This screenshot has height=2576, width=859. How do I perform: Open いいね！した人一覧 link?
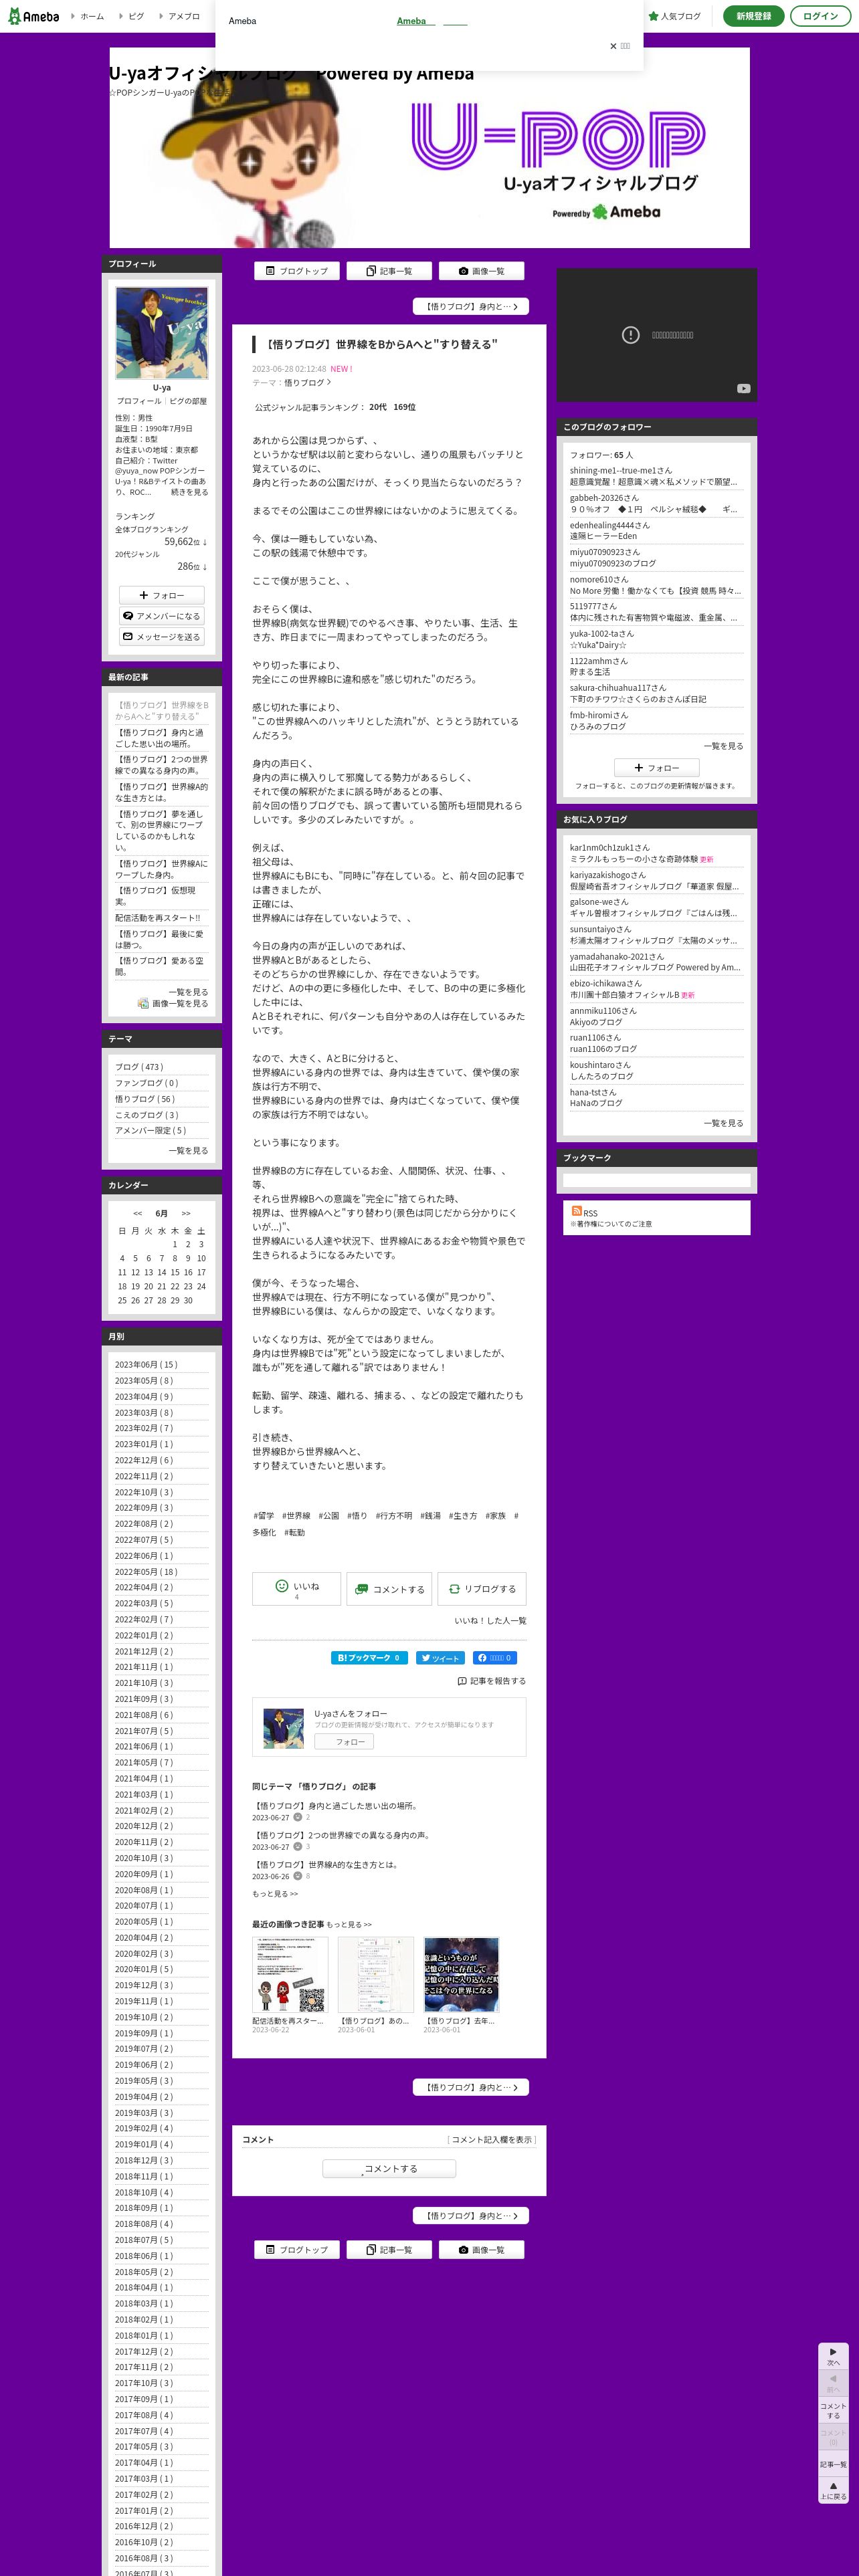[x=490, y=1621]
